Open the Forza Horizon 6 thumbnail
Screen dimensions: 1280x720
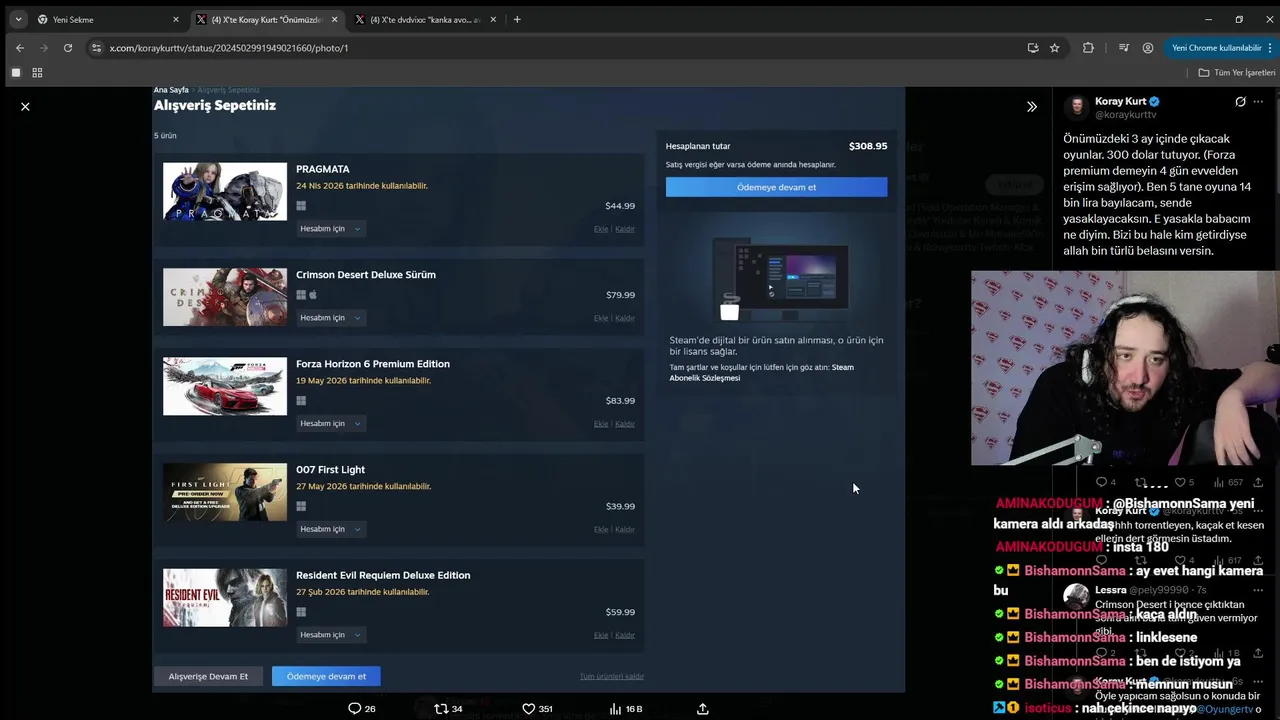(x=225, y=386)
